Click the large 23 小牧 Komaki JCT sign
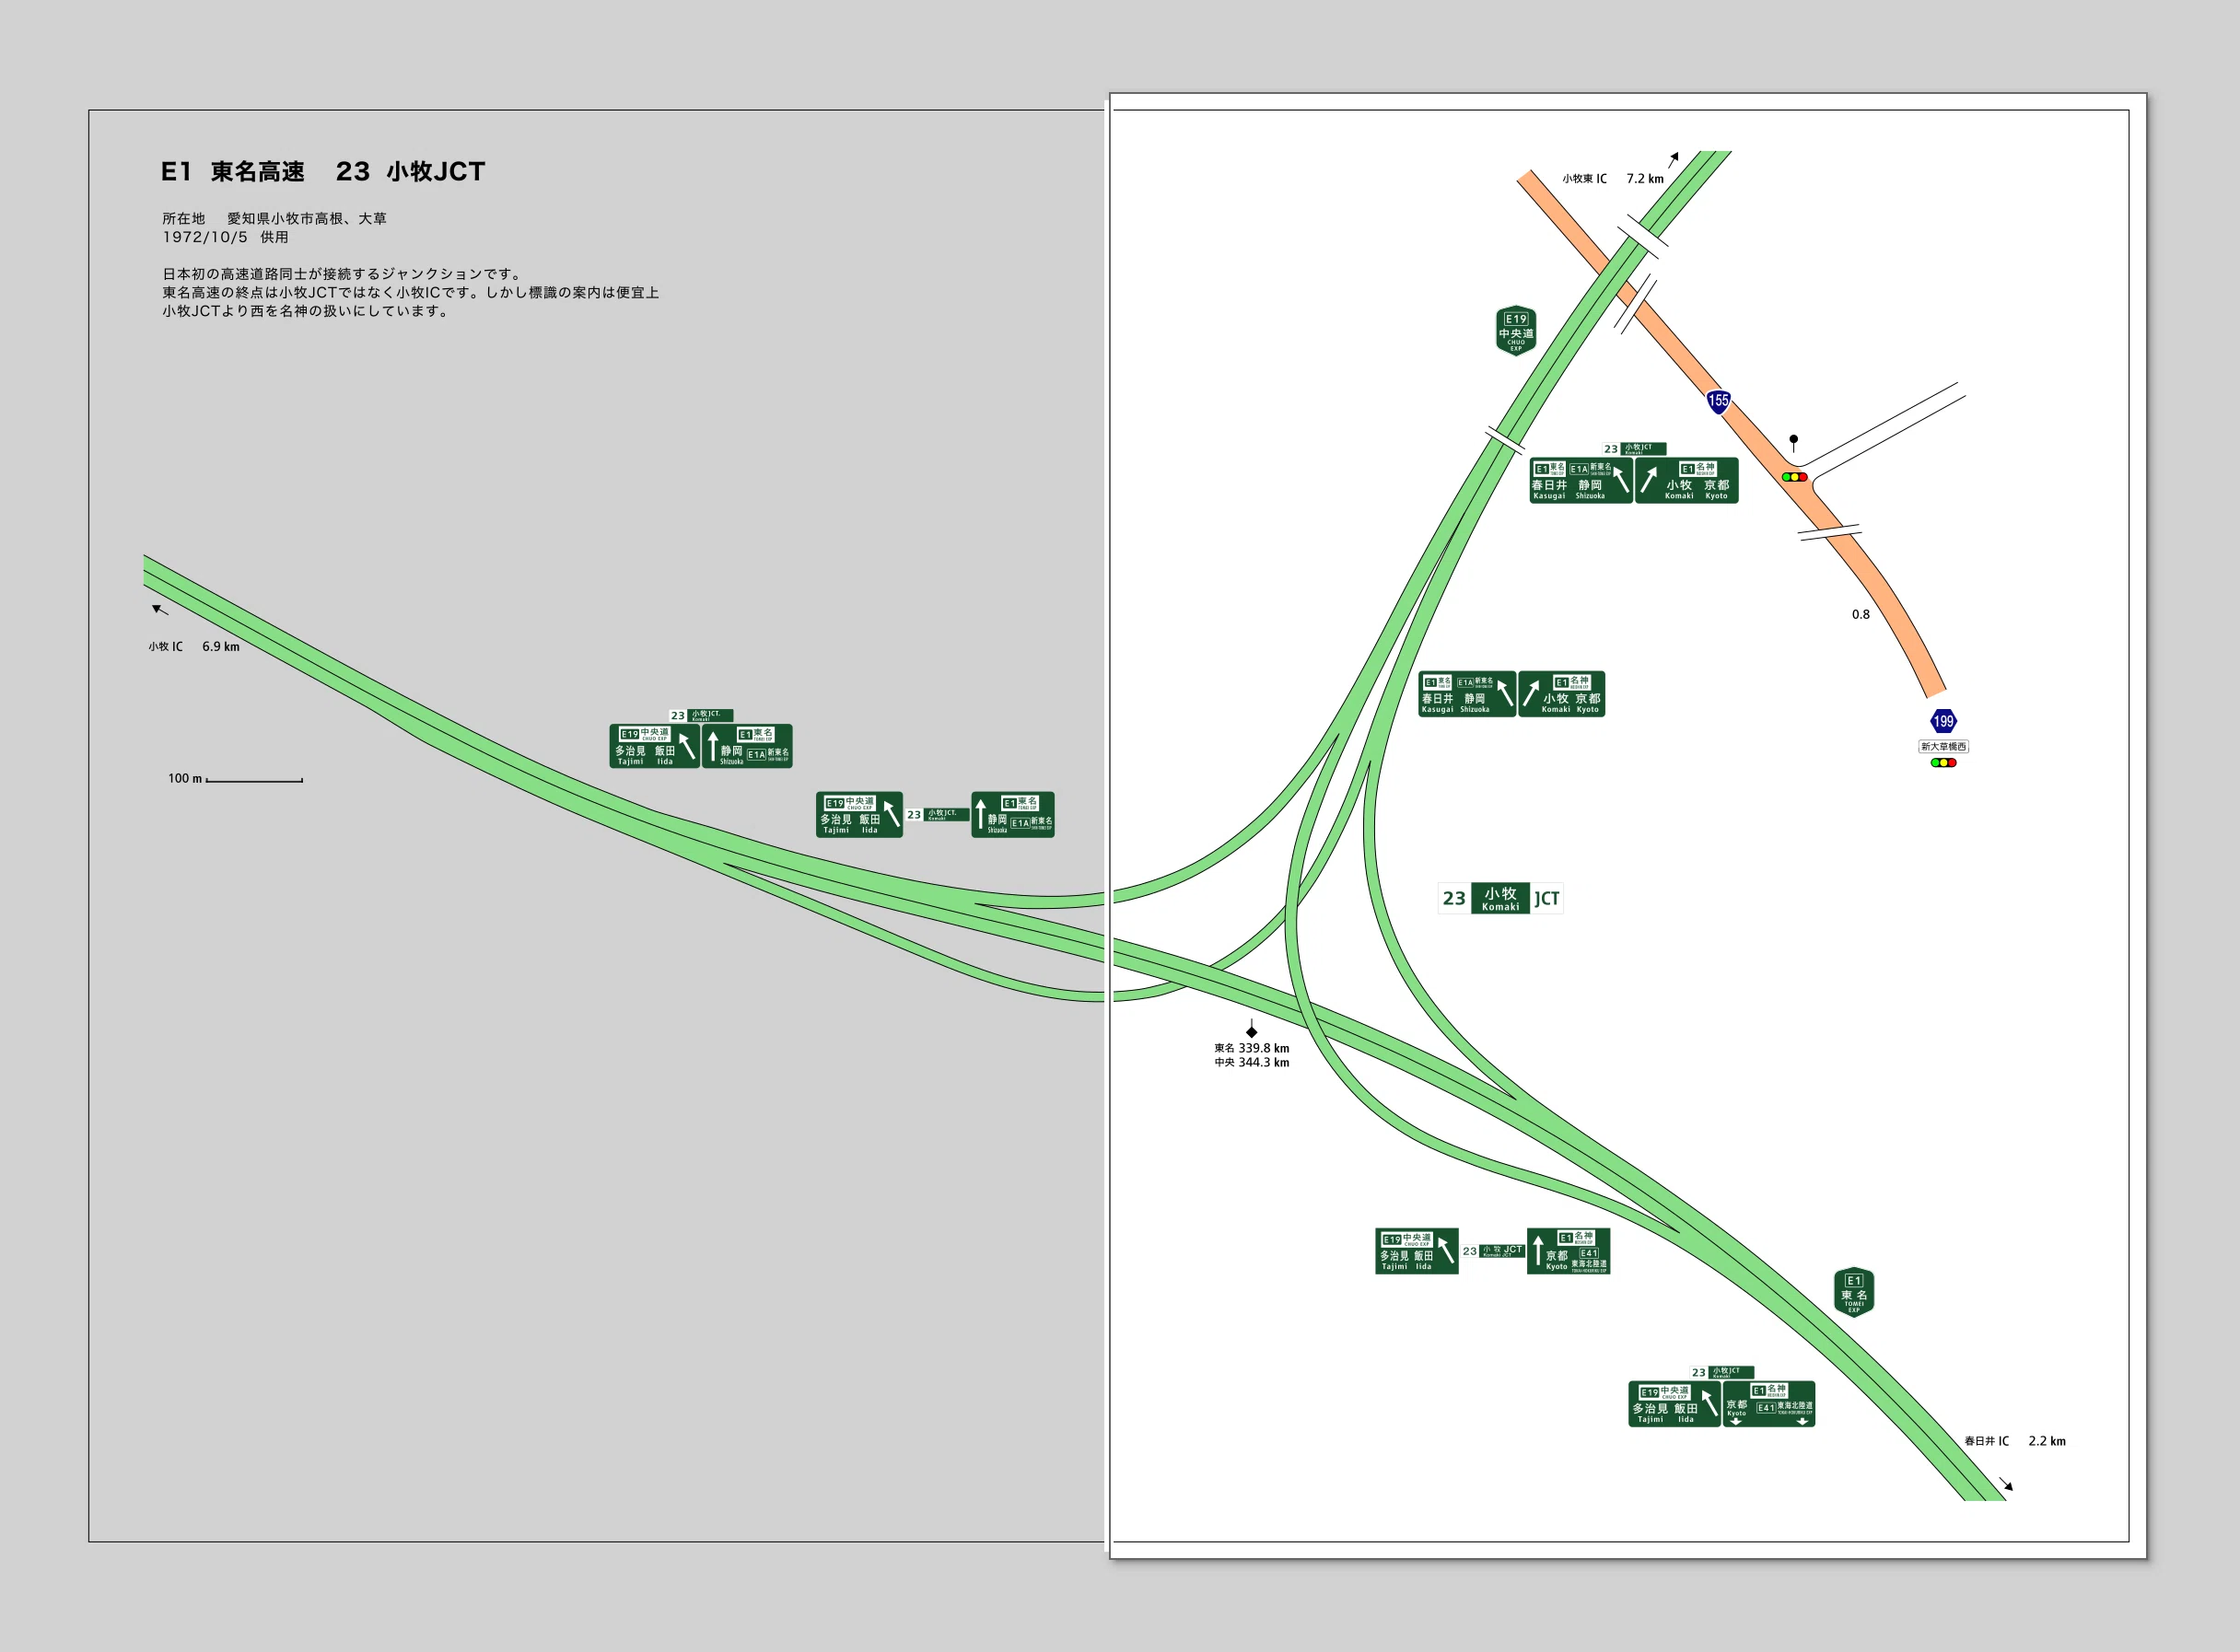This screenshot has width=2240, height=1652. [x=1500, y=898]
